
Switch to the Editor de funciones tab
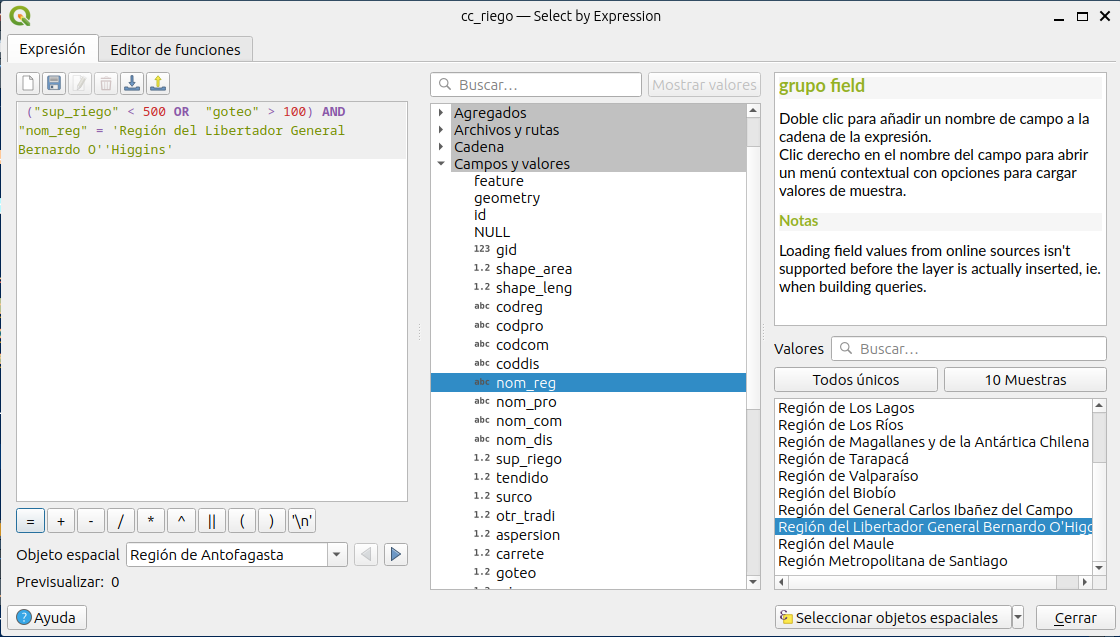point(175,49)
